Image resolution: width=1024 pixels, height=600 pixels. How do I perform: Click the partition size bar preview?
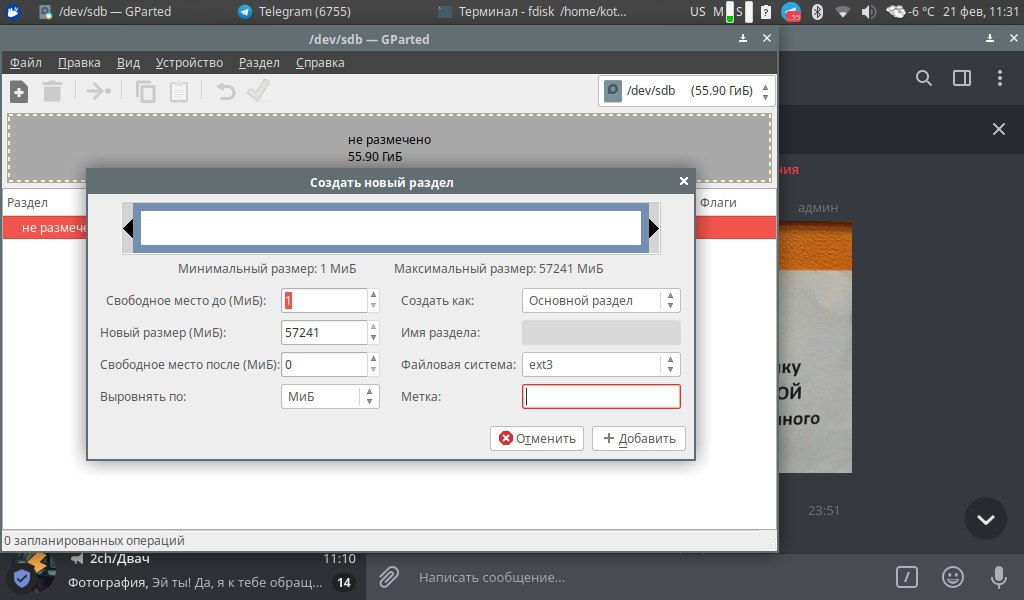tap(391, 228)
